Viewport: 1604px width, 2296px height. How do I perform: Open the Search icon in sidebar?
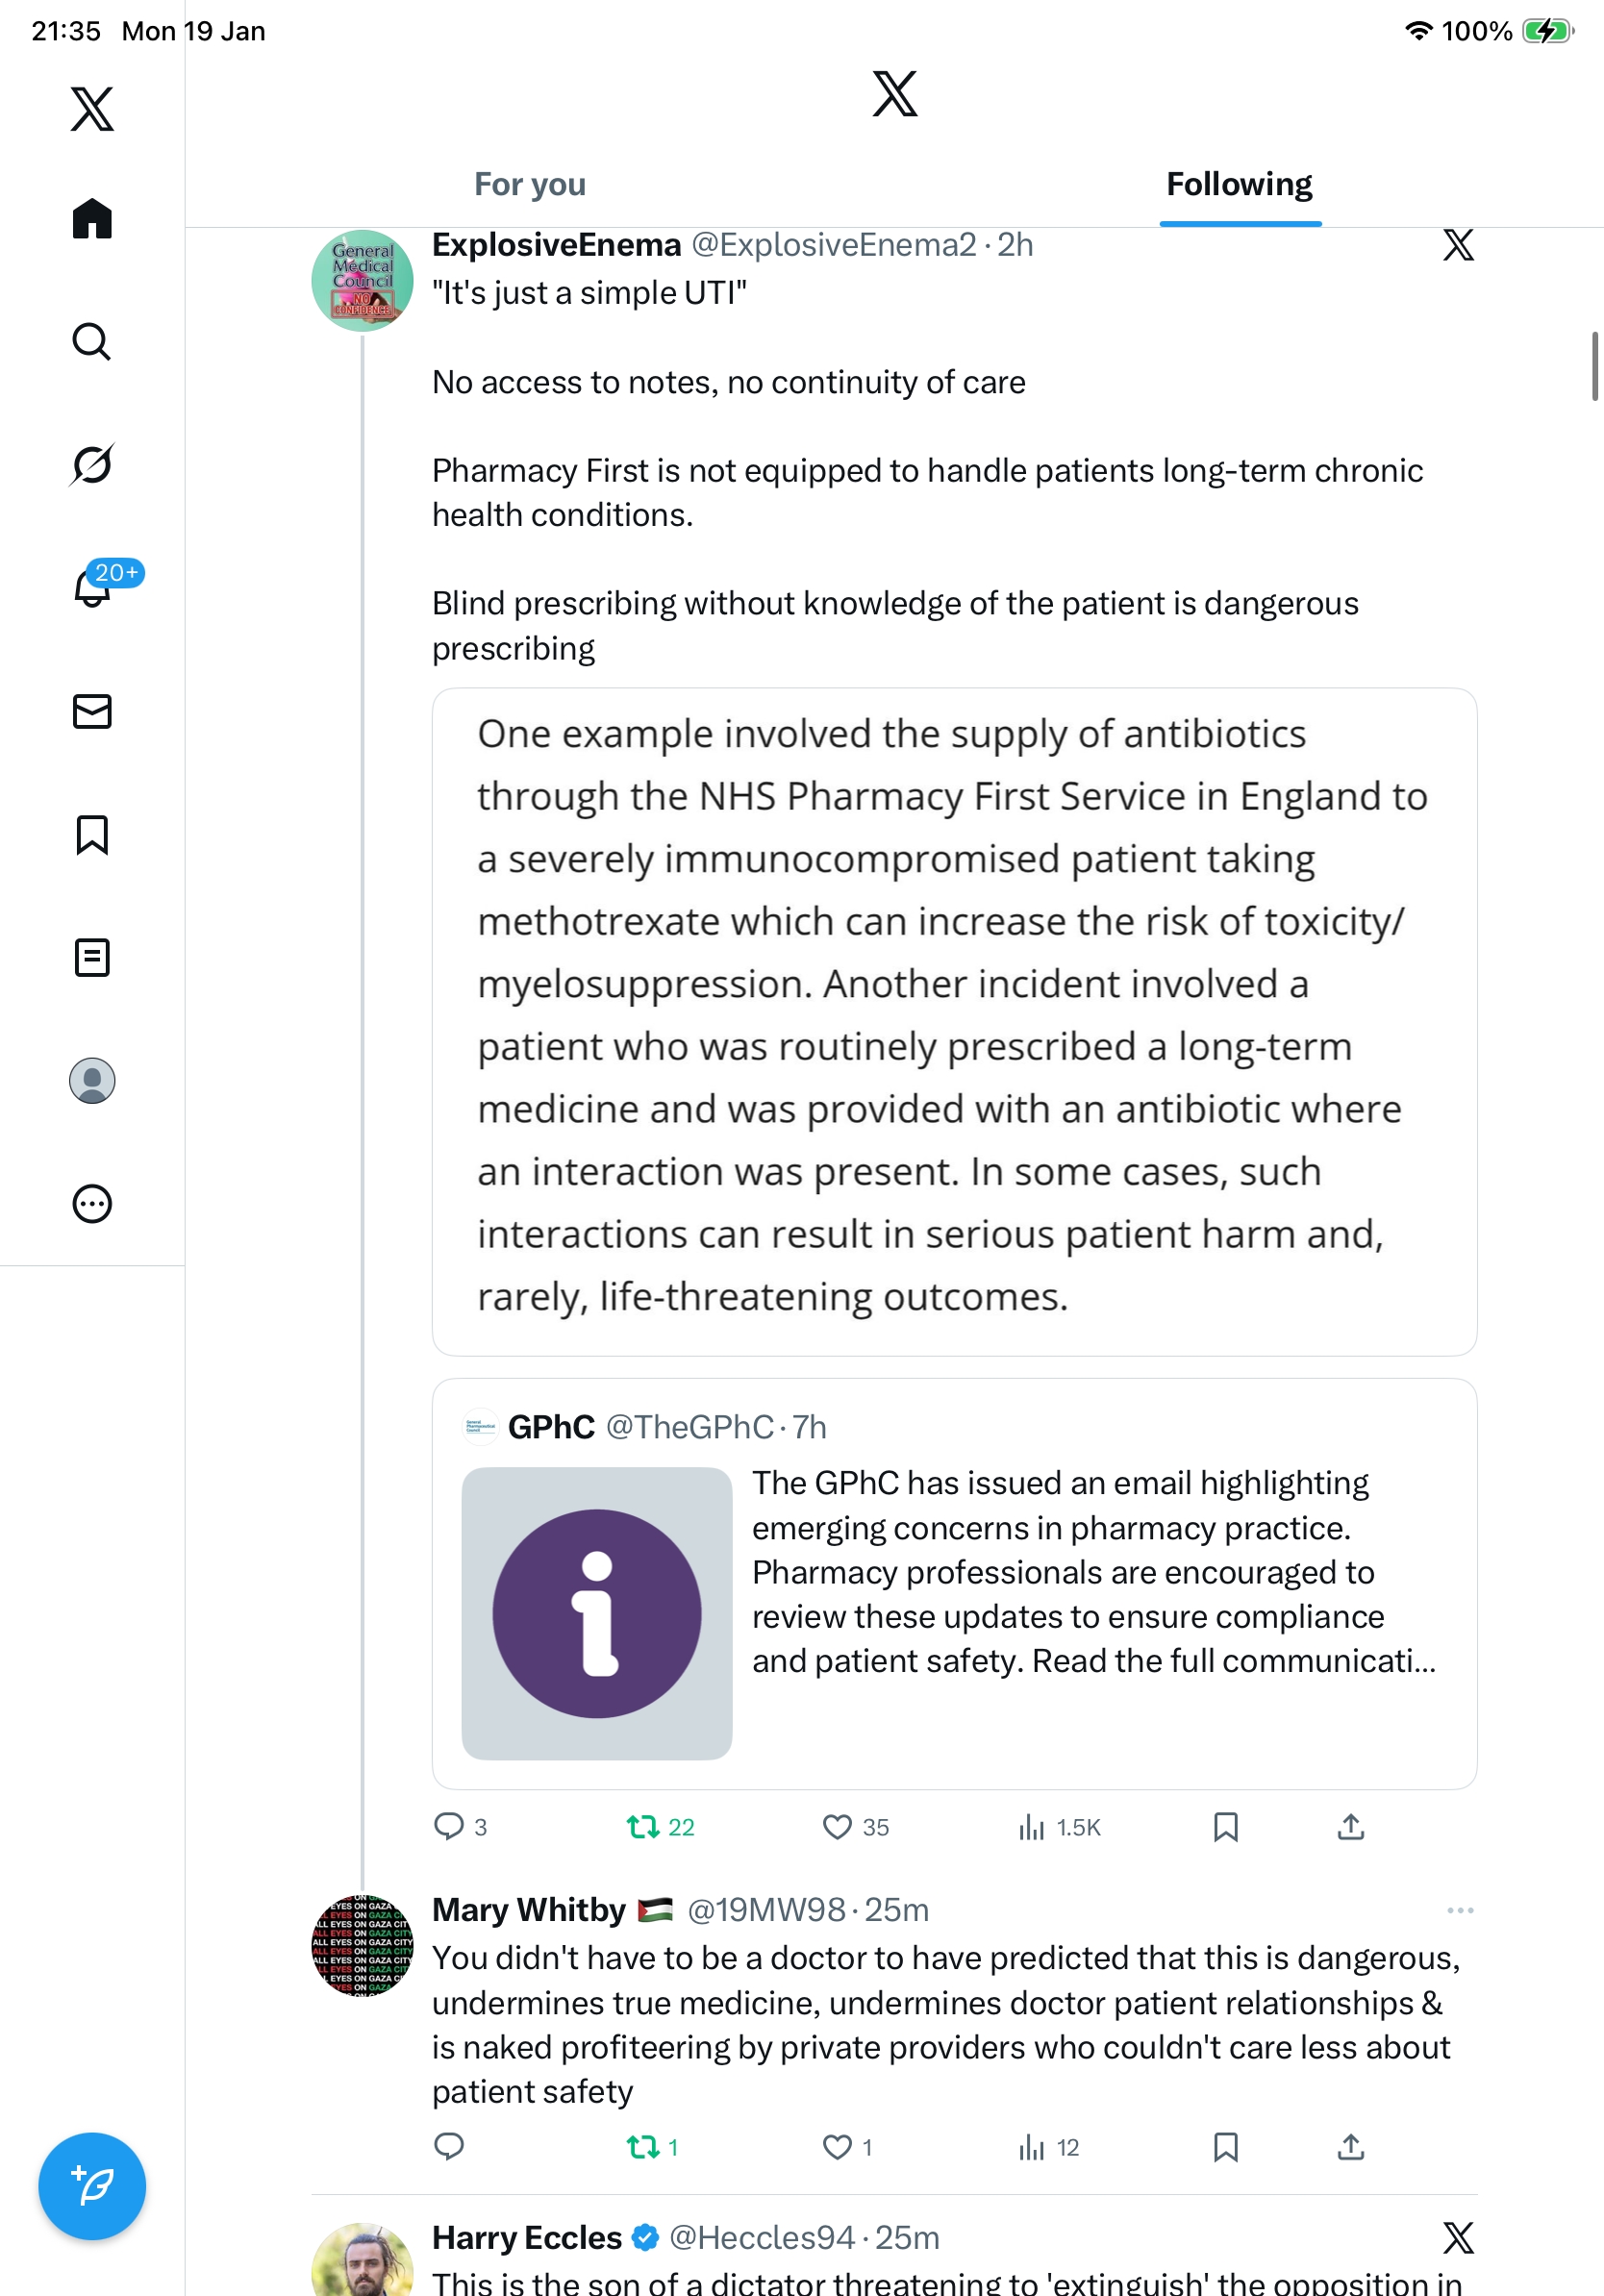[92, 342]
